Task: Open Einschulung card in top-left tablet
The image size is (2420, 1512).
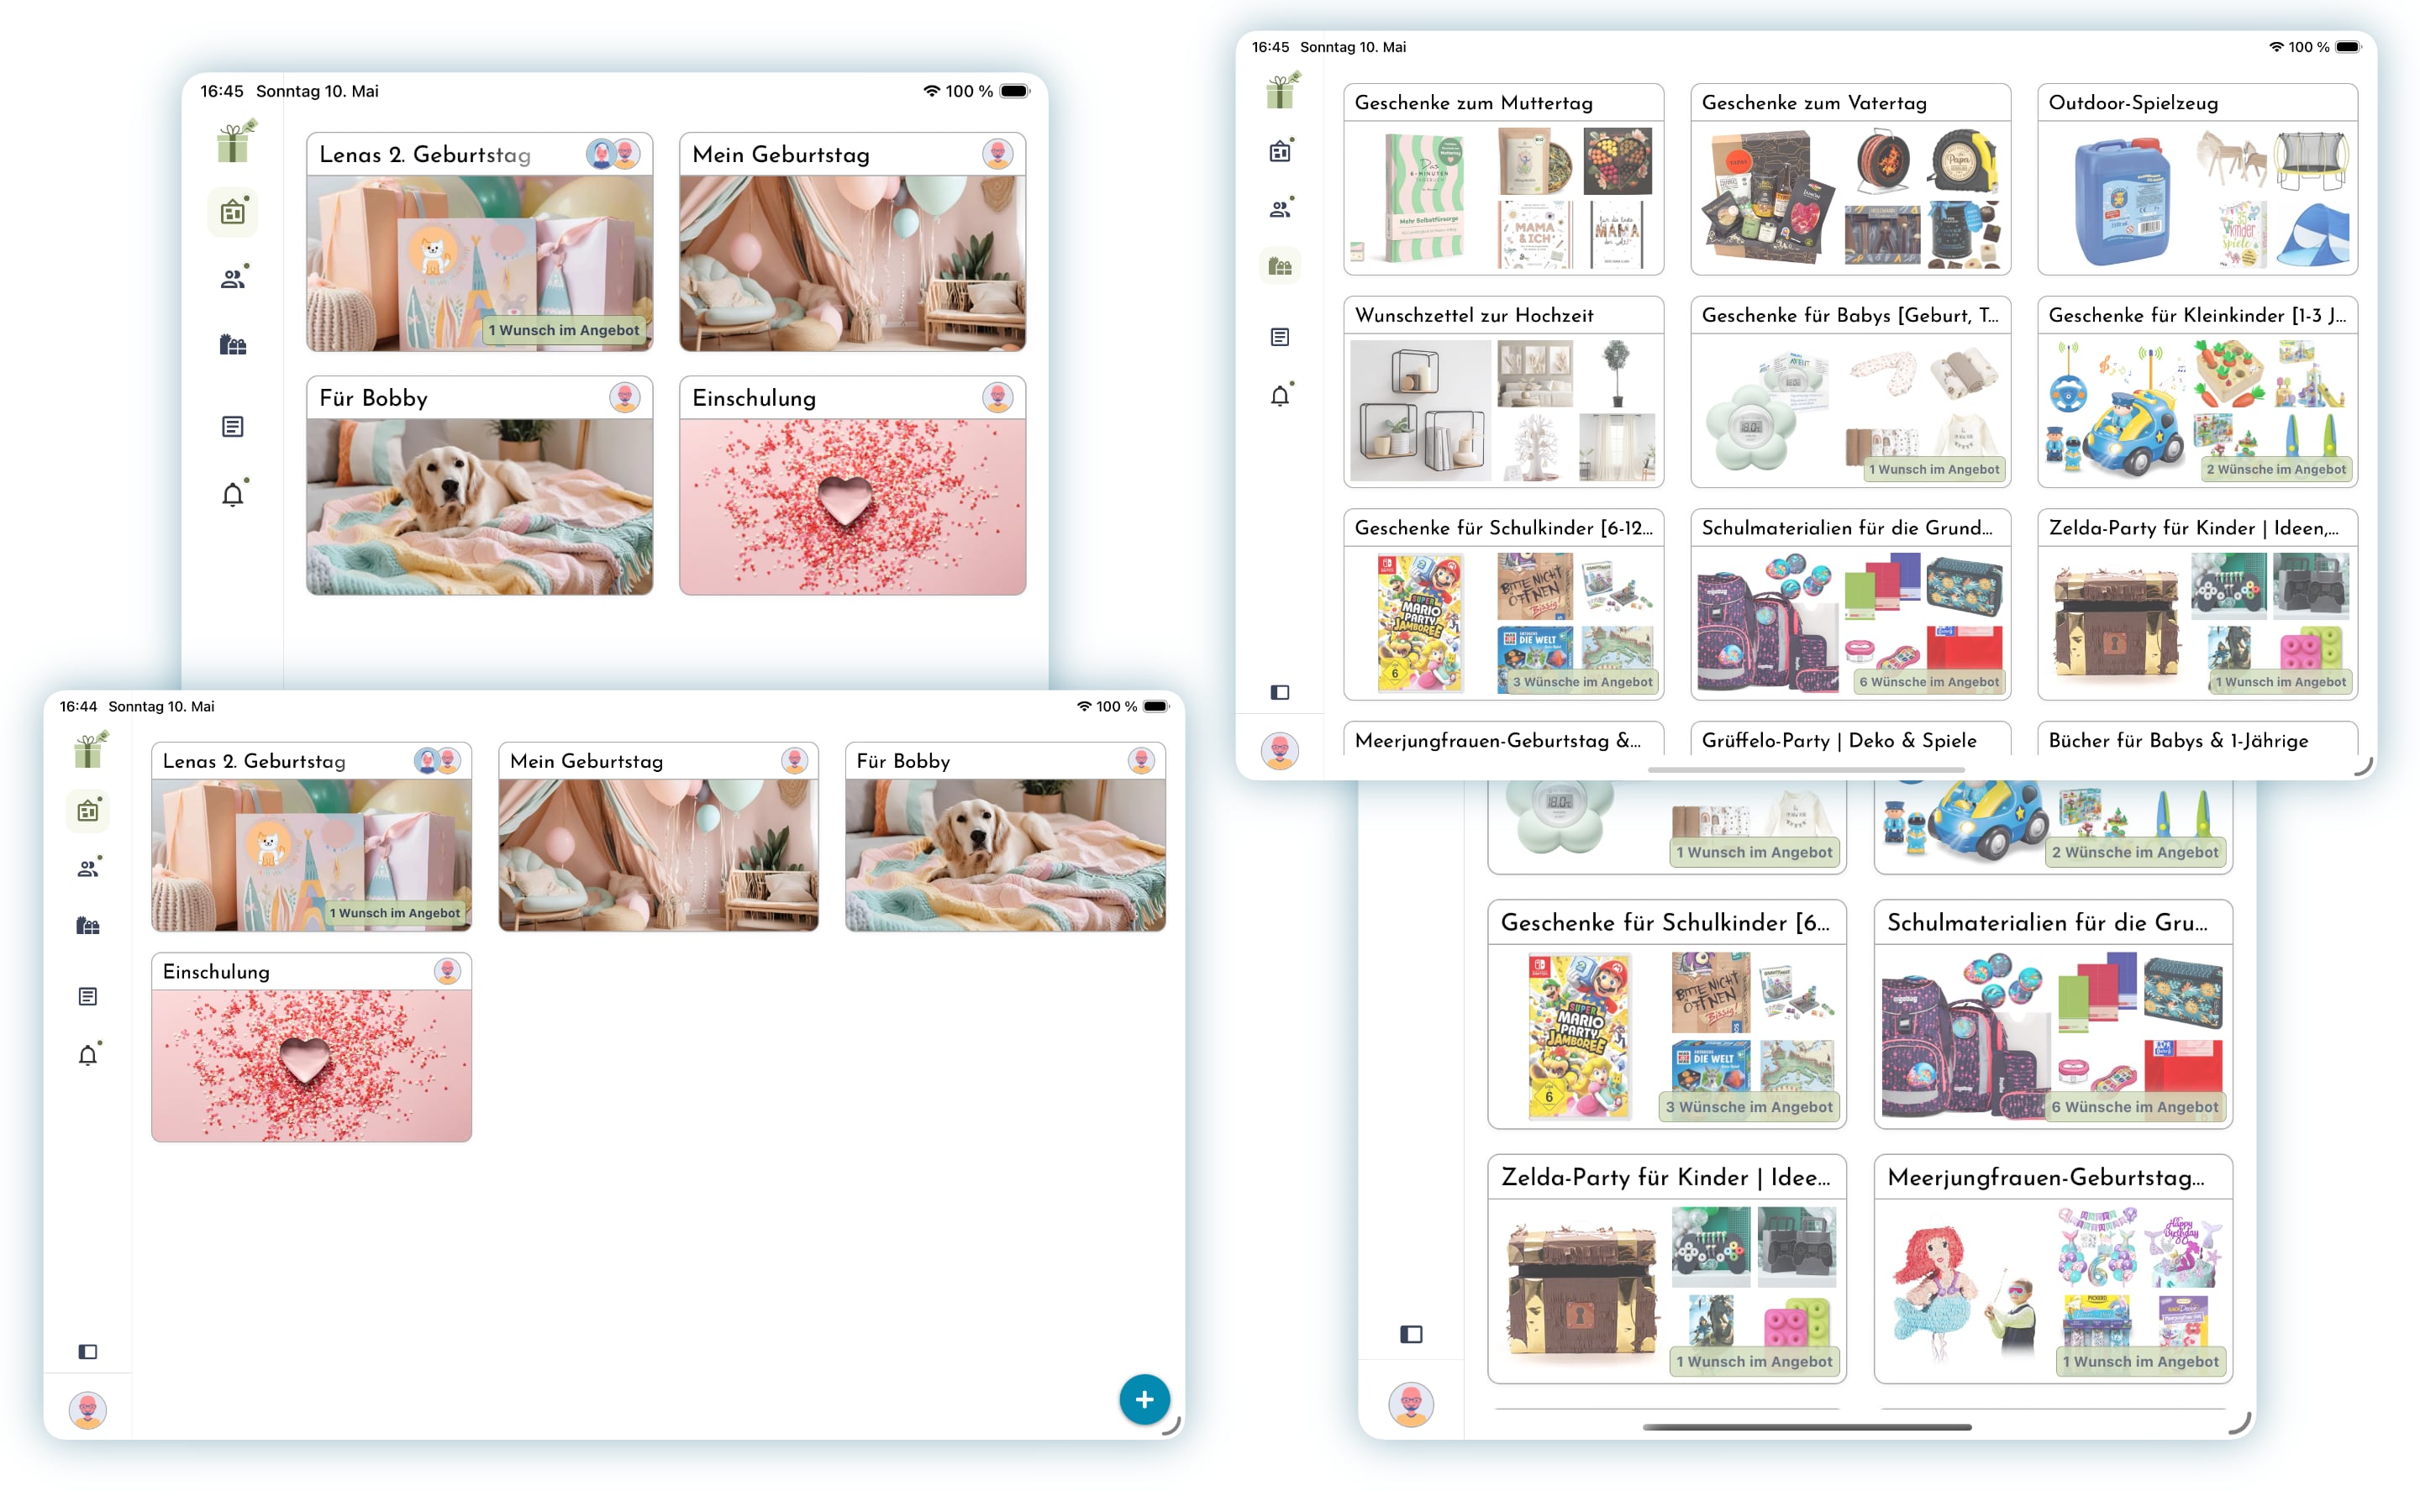Action: point(852,485)
